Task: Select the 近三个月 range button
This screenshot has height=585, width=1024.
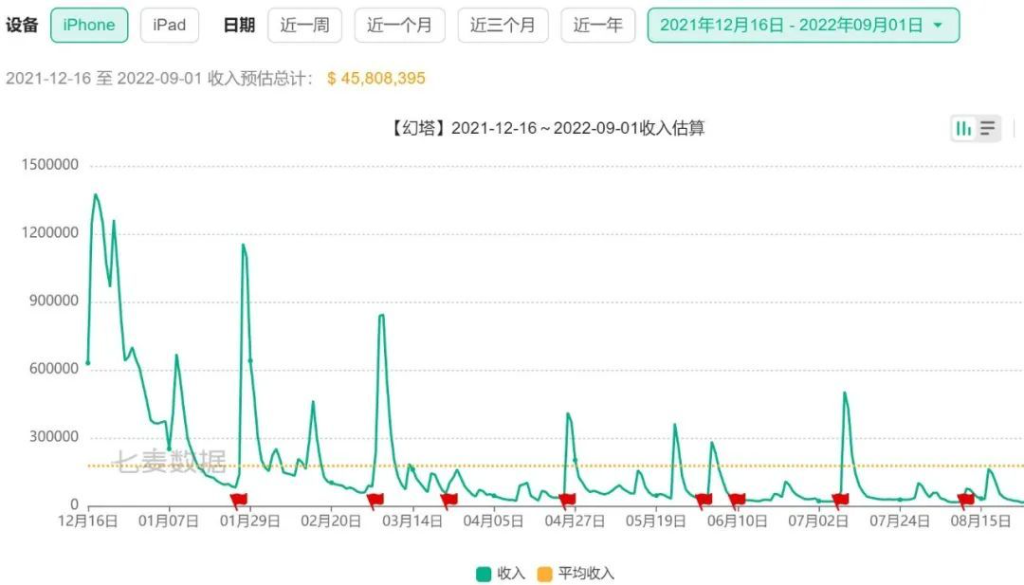Action: (503, 25)
